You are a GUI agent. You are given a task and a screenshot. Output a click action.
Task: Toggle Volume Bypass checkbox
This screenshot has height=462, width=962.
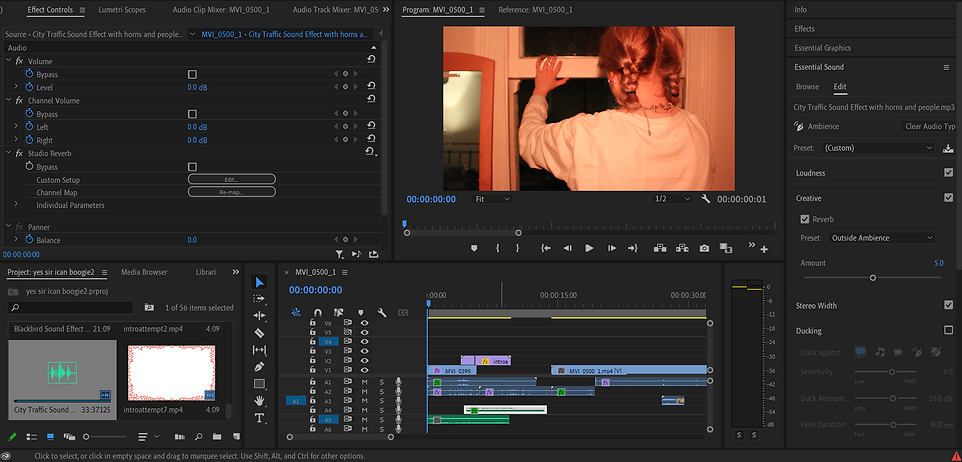(x=192, y=74)
